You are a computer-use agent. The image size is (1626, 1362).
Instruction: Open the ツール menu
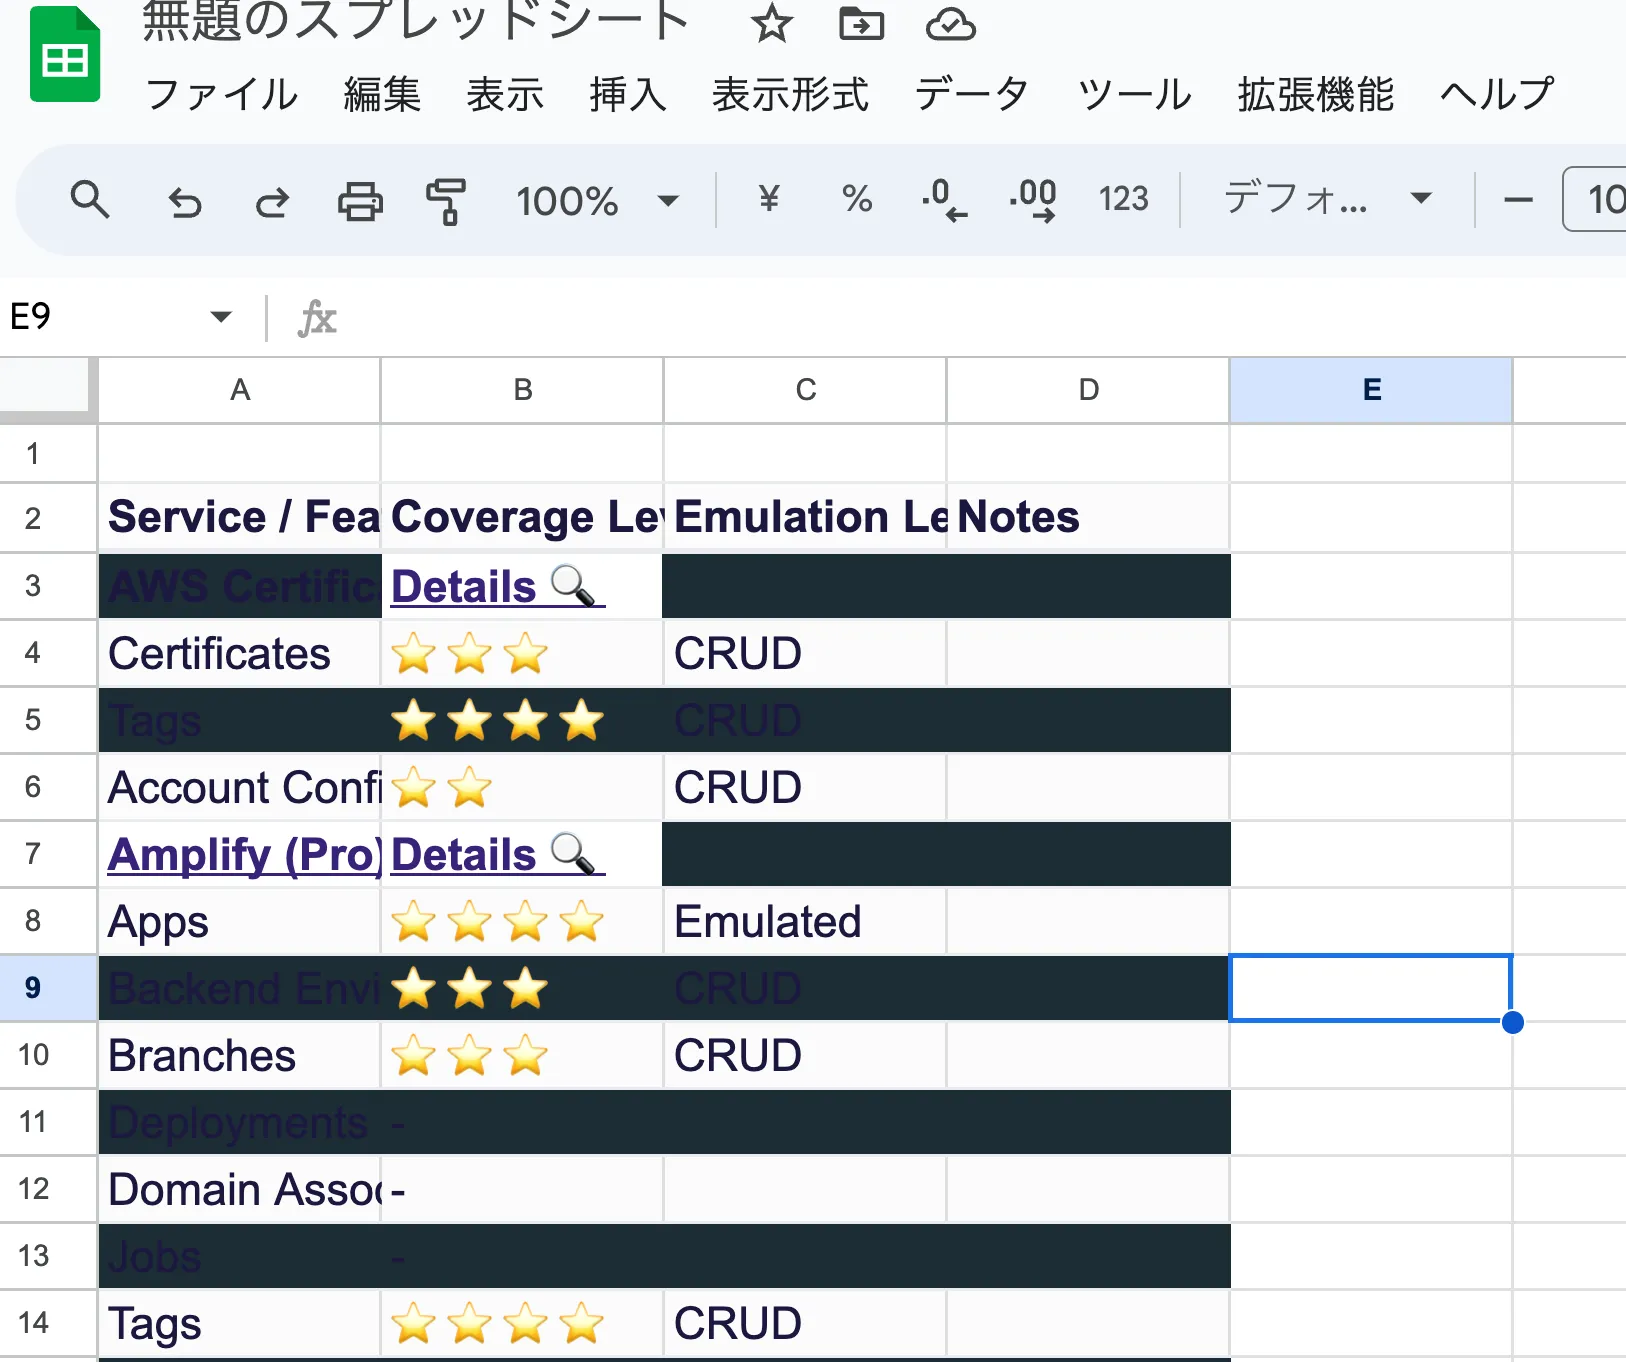click(1134, 95)
